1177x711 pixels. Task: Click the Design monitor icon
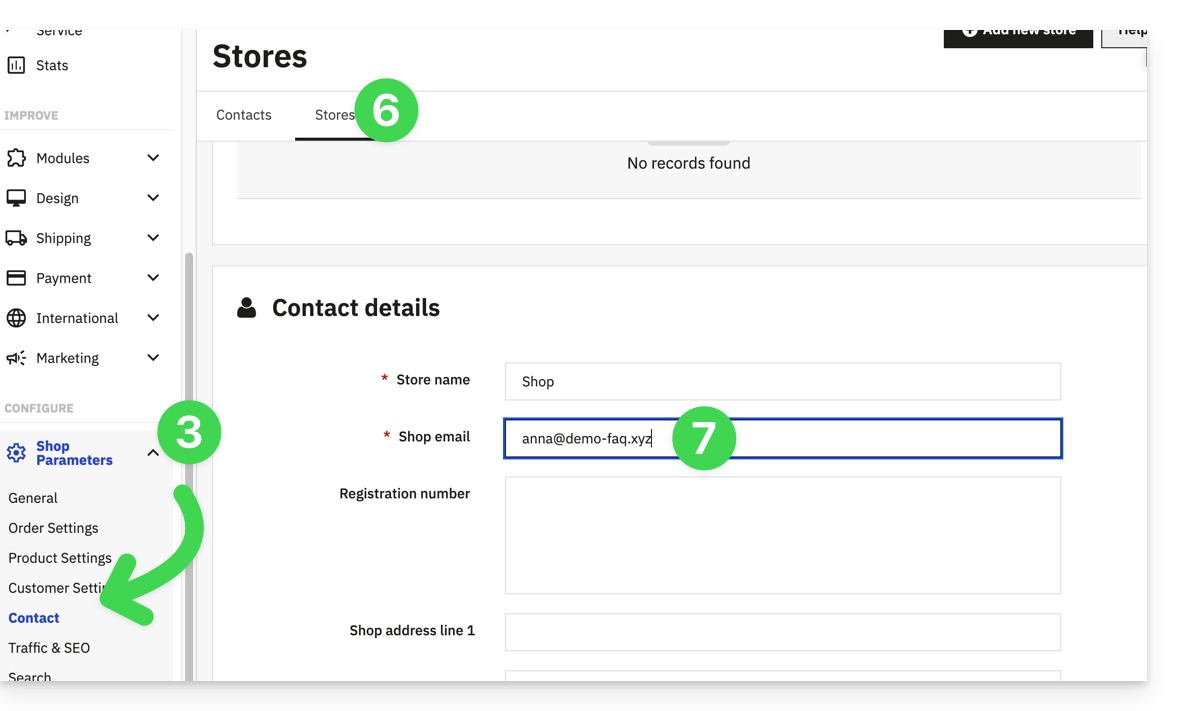click(x=16, y=198)
